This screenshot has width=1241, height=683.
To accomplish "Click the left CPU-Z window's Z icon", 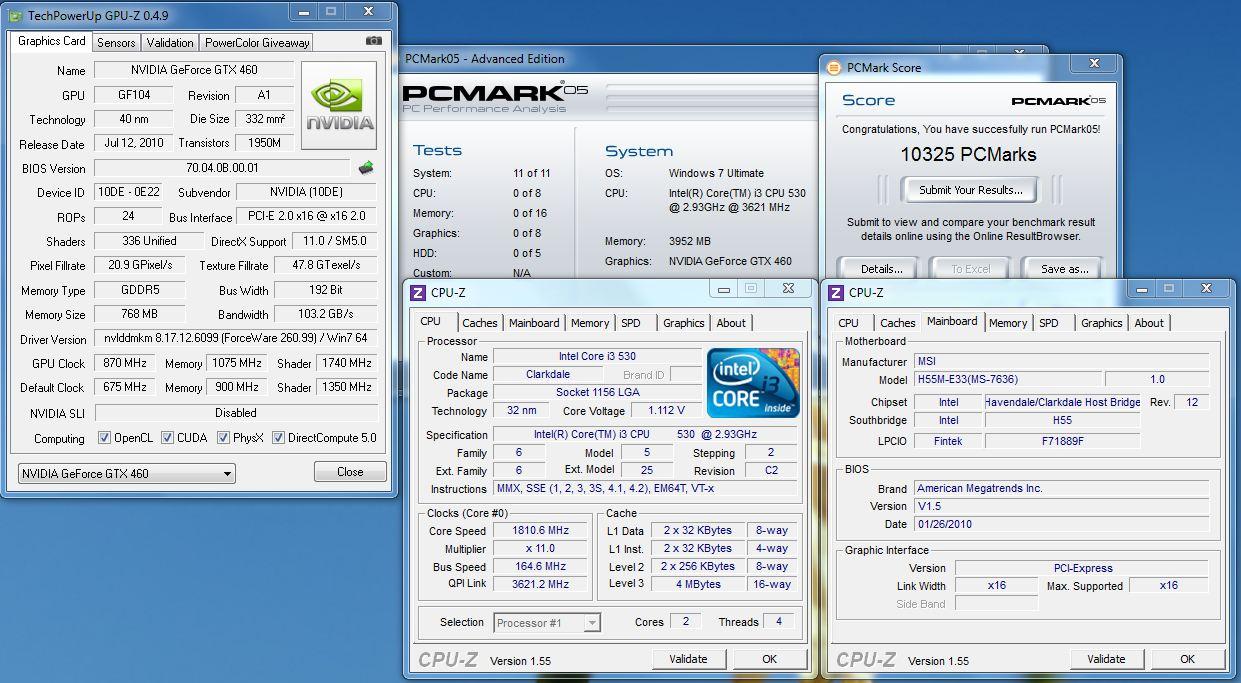I will 418,292.
